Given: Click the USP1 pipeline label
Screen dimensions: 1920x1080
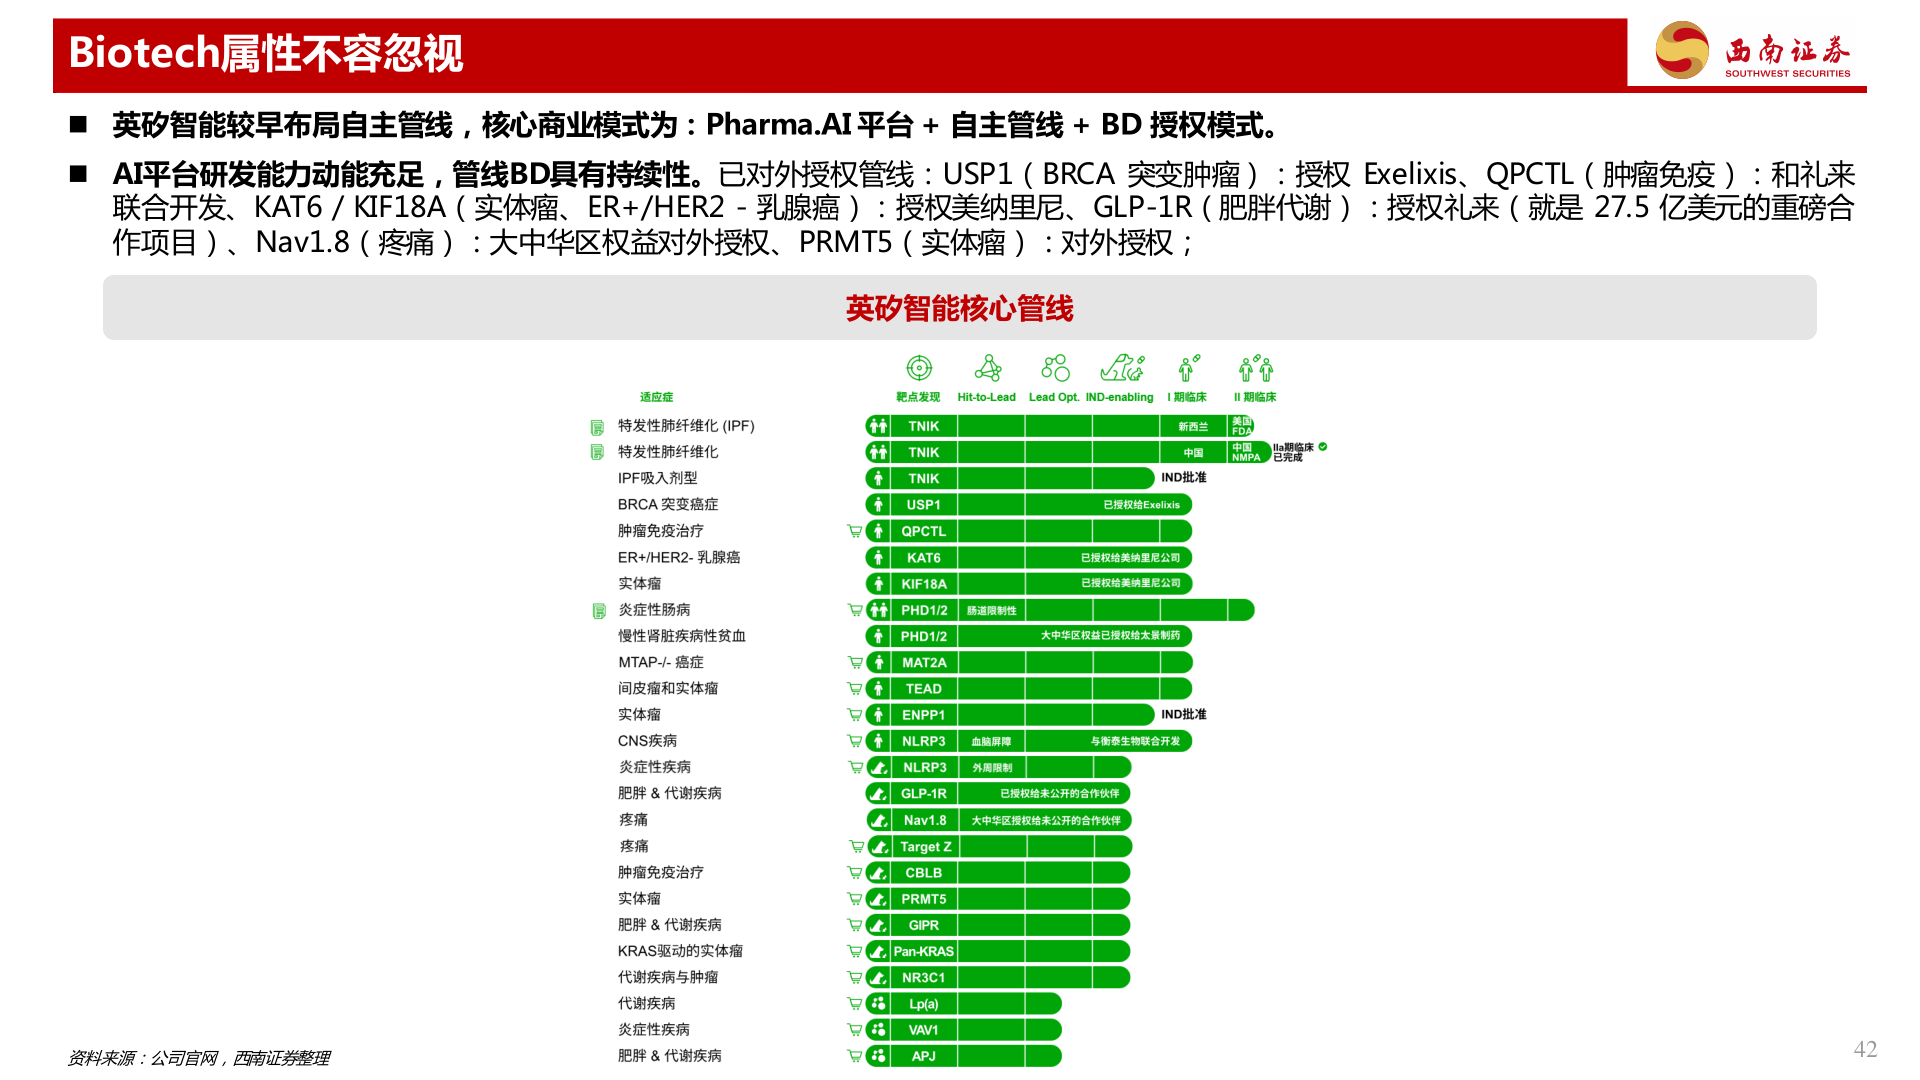Looking at the screenshot, I should pyautogui.click(x=923, y=505).
